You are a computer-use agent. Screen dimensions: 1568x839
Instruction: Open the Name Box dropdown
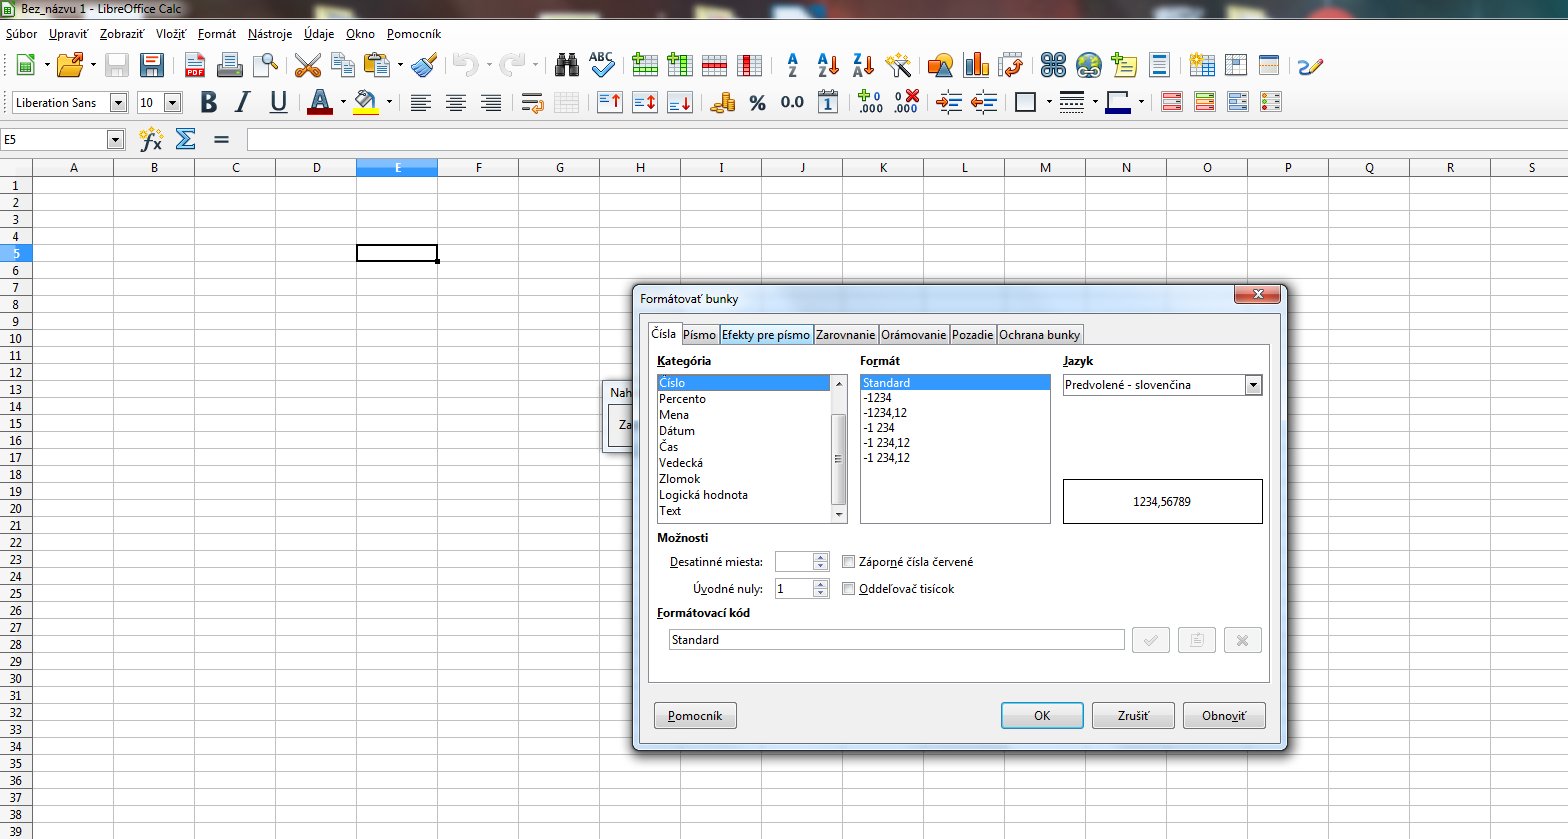pyautogui.click(x=115, y=140)
